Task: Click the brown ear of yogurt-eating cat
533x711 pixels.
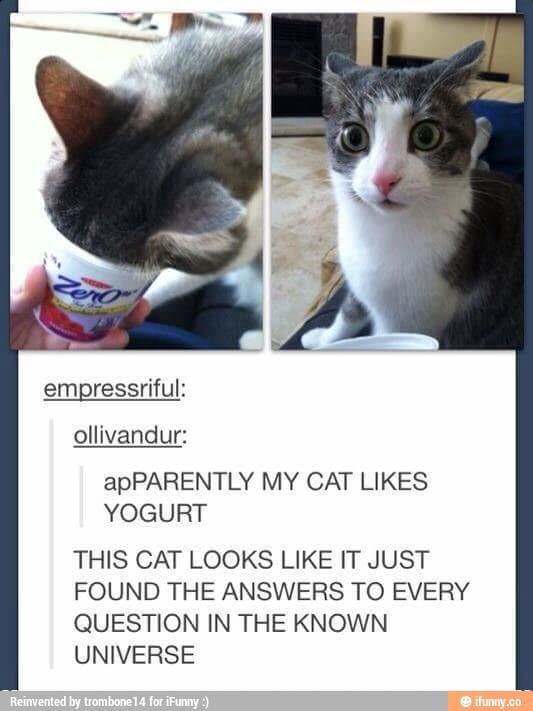Action: click(x=75, y=105)
